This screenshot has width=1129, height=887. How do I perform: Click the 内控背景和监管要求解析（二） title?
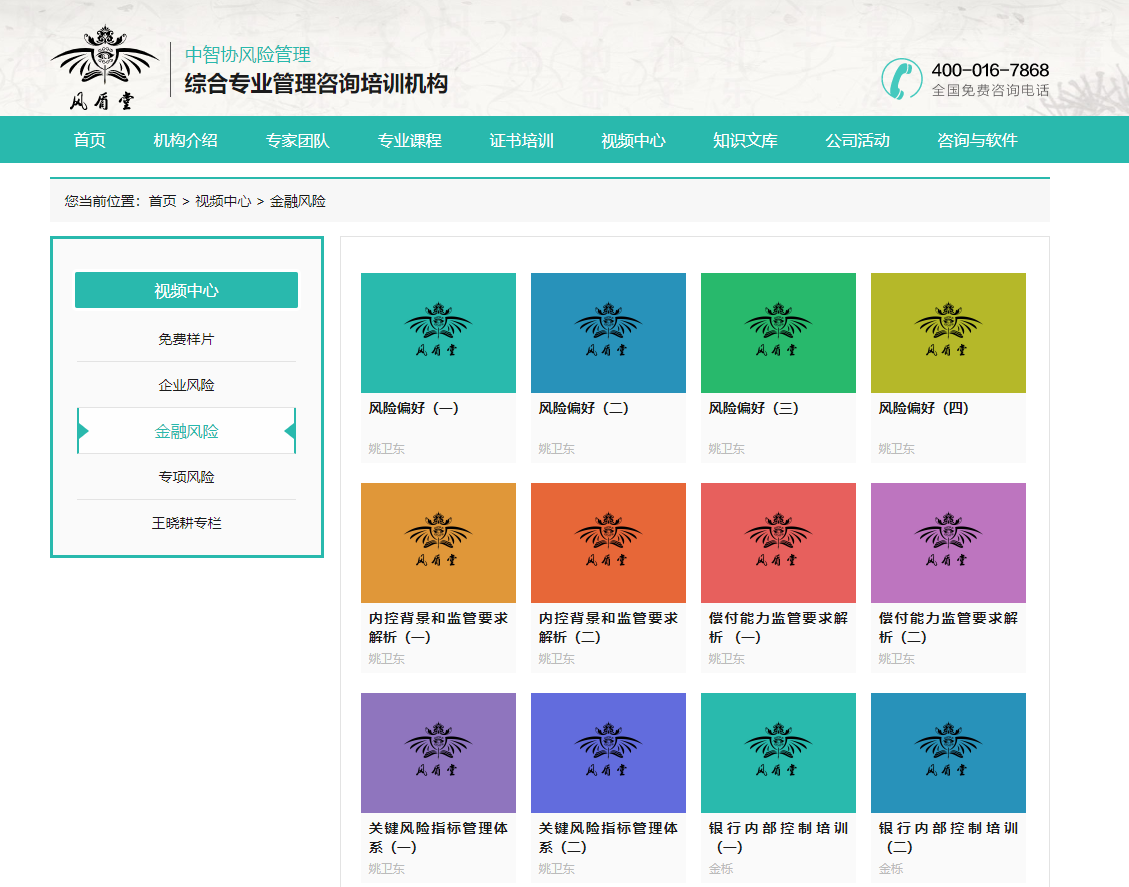point(608,628)
